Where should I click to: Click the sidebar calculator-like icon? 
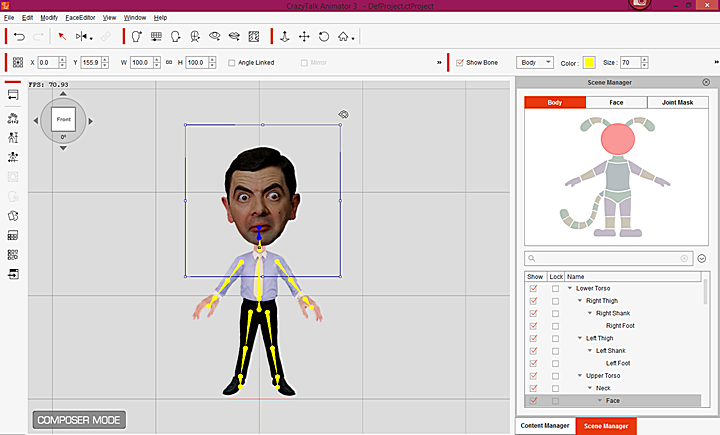pyautogui.click(x=13, y=236)
